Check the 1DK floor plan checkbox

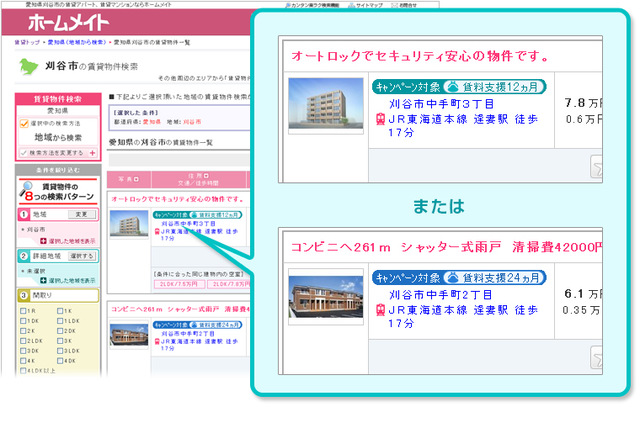coord(23,321)
